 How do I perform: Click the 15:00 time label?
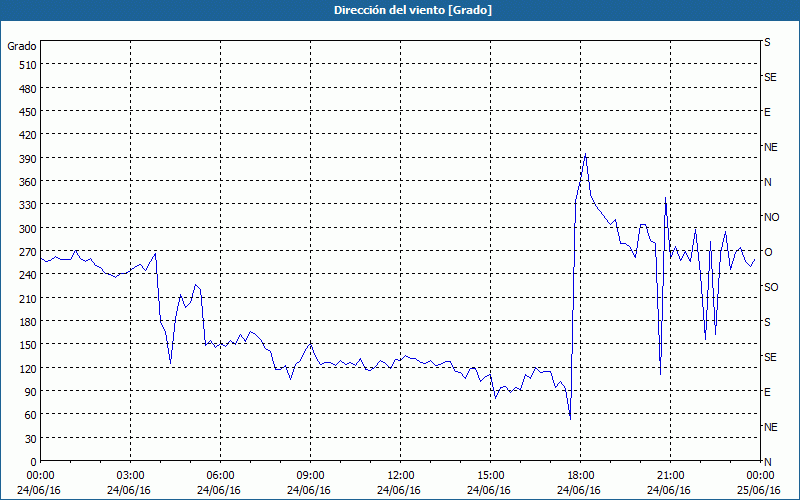[x=491, y=476]
